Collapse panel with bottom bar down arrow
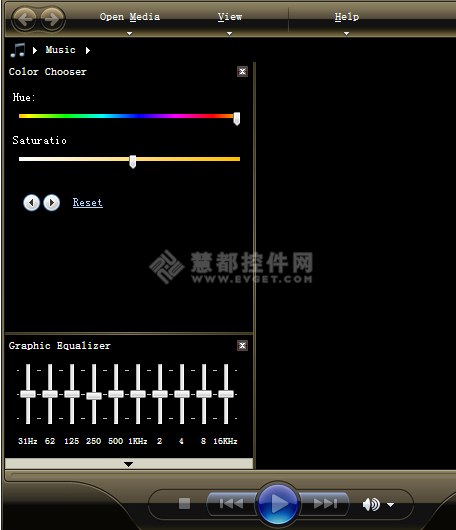Image resolution: width=456 pixels, height=530 pixels. (128, 464)
